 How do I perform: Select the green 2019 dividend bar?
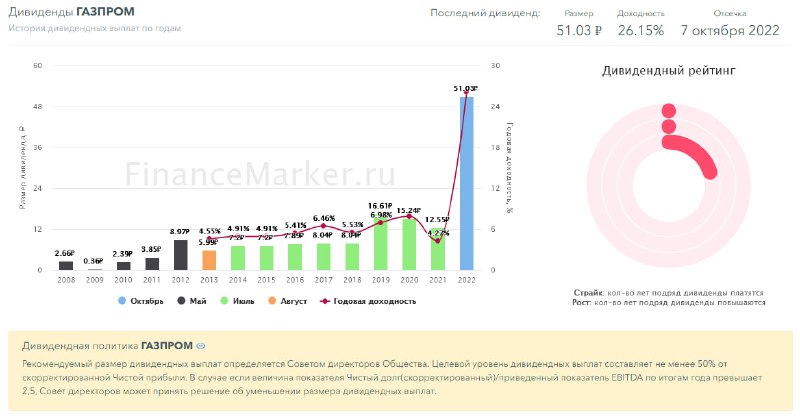tap(381, 242)
